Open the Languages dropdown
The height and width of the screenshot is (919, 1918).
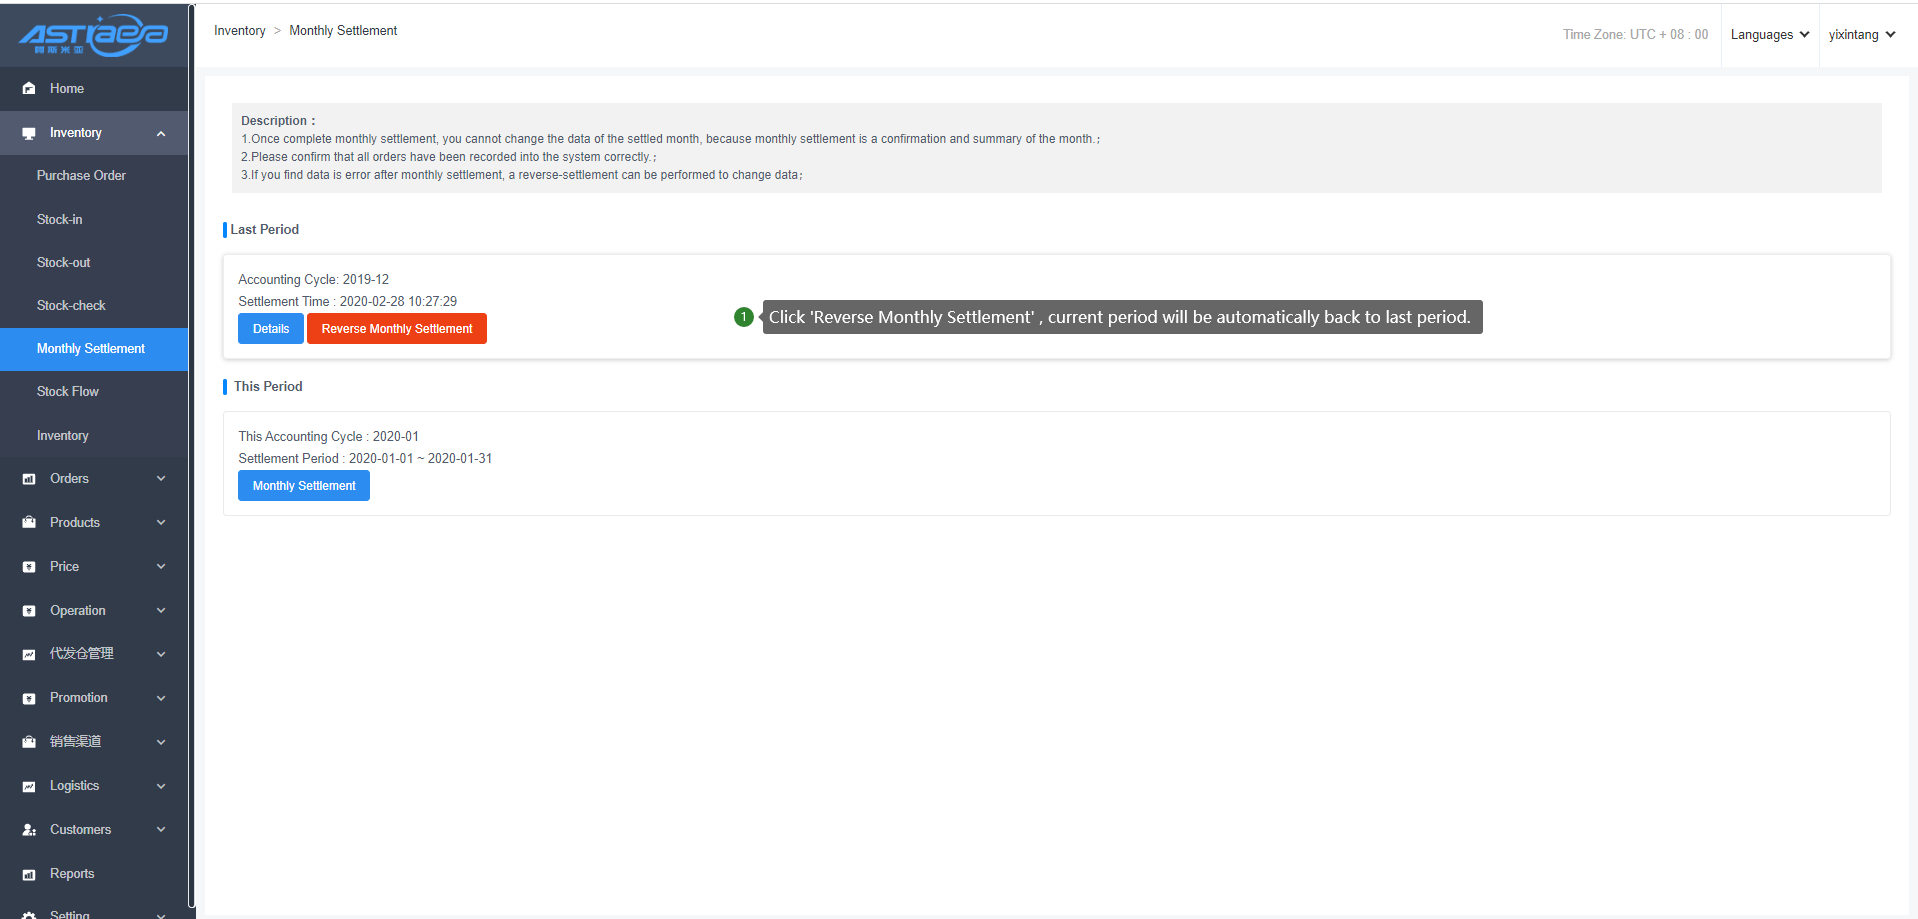[x=1769, y=35]
